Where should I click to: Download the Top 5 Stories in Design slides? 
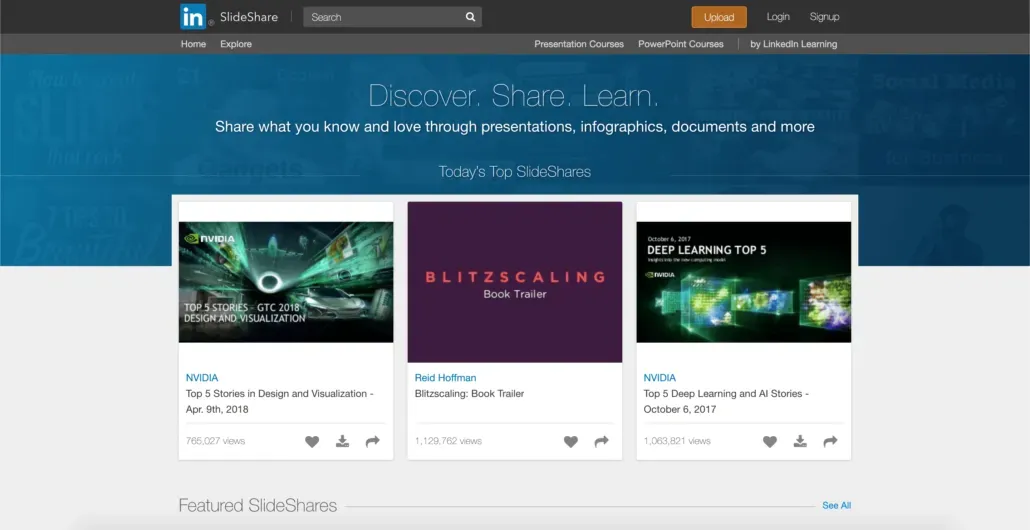(342, 441)
